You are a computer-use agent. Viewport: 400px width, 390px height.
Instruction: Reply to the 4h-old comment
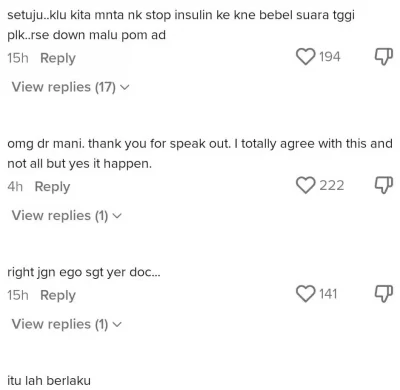point(52,187)
